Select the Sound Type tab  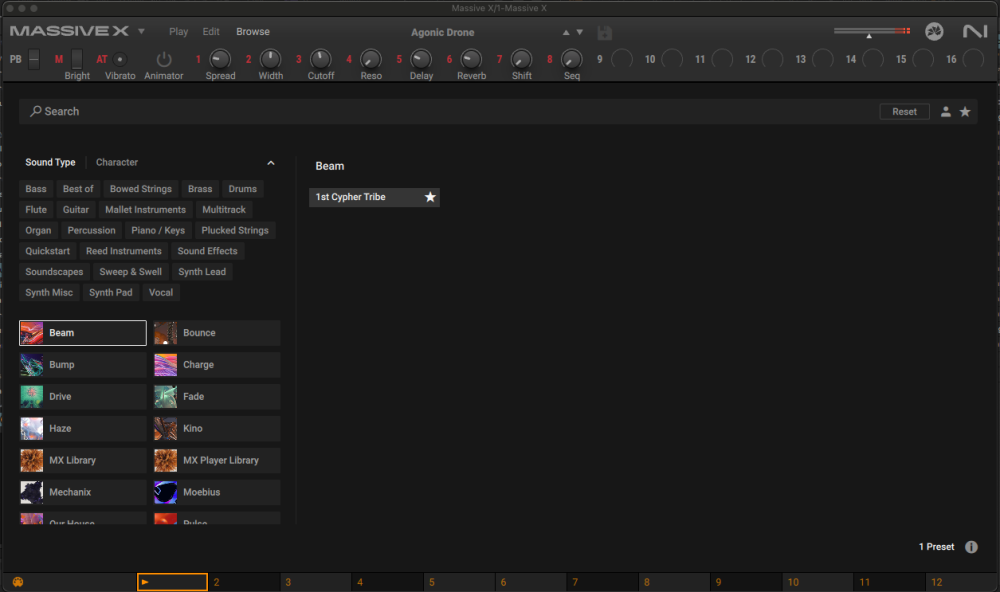(x=50, y=162)
